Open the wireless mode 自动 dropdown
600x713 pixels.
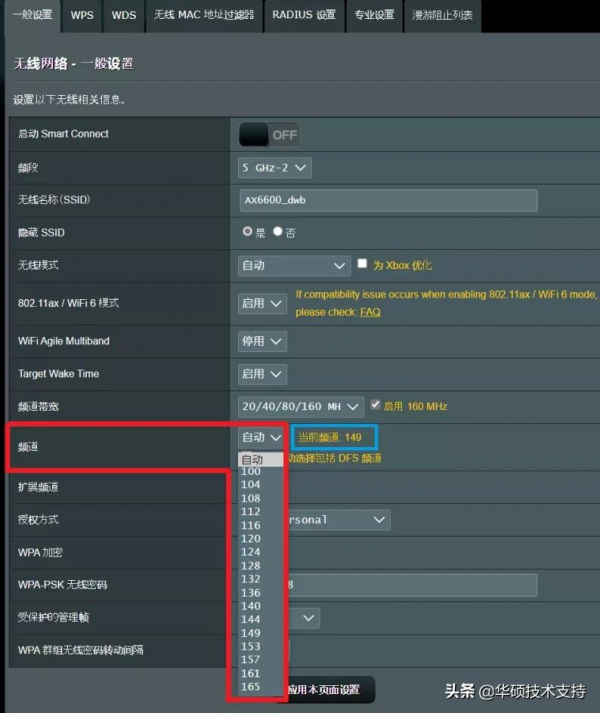[x=293, y=266]
